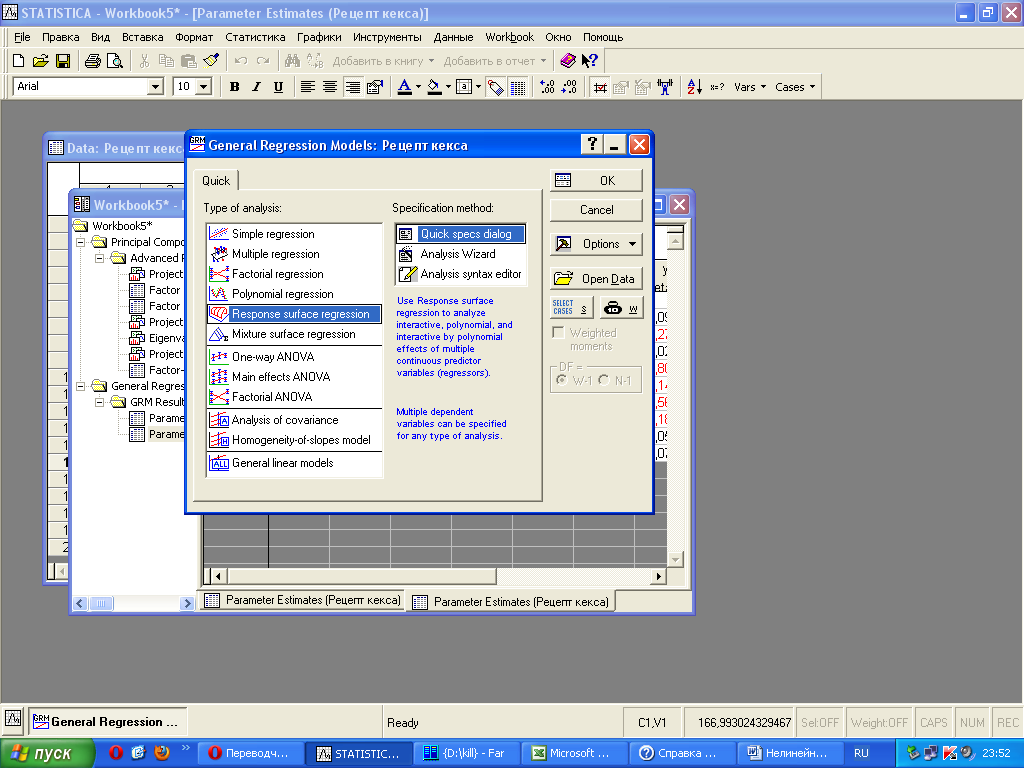This screenshot has height=768, width=1024.
Task: Click the Find binoculars icon
Action: pos(292,61)
